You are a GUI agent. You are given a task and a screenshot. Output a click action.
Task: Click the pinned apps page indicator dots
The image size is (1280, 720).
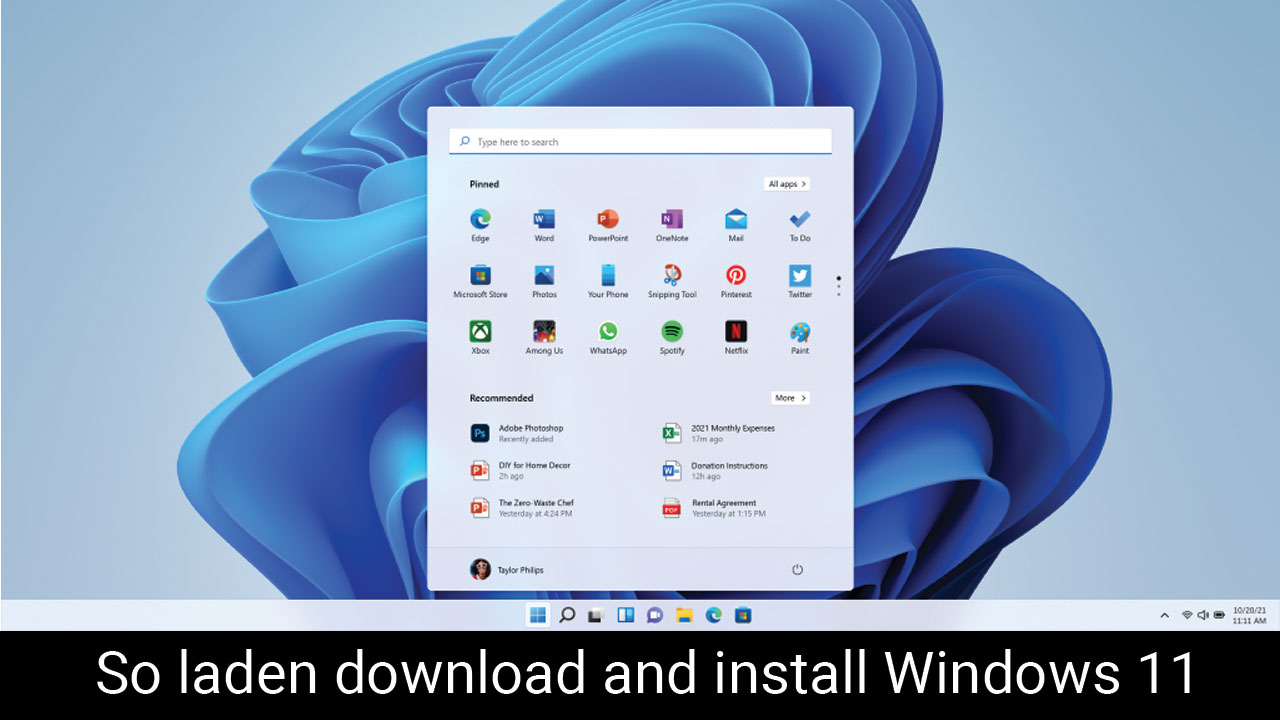[838, 287]
